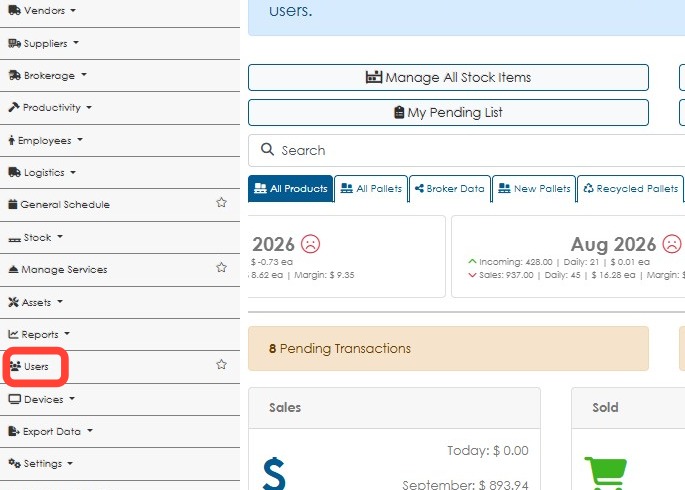The height and width of the screenshot is (490, 685).
Task: Click the magnifier icon in the search box
Action: tap(267, 150)
